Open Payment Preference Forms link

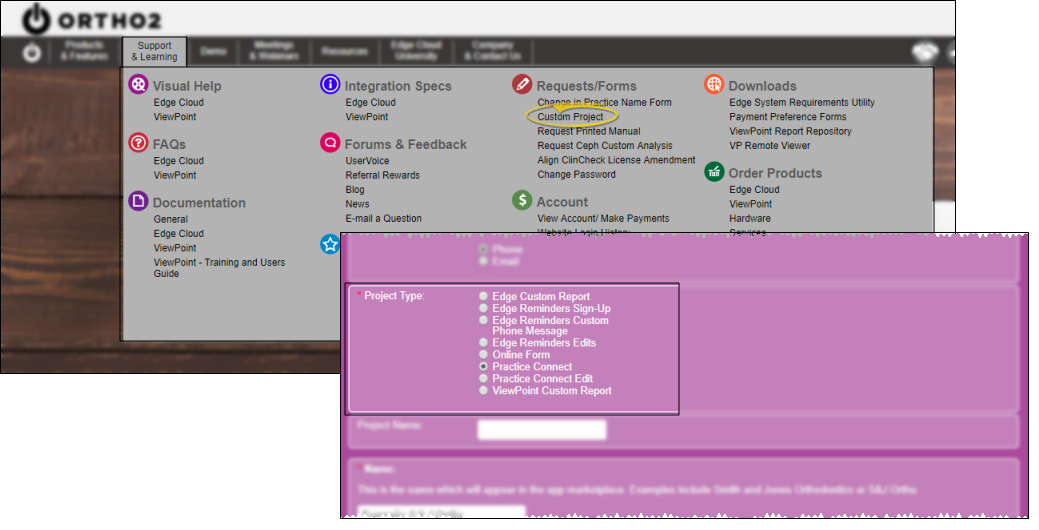[788, 117]
